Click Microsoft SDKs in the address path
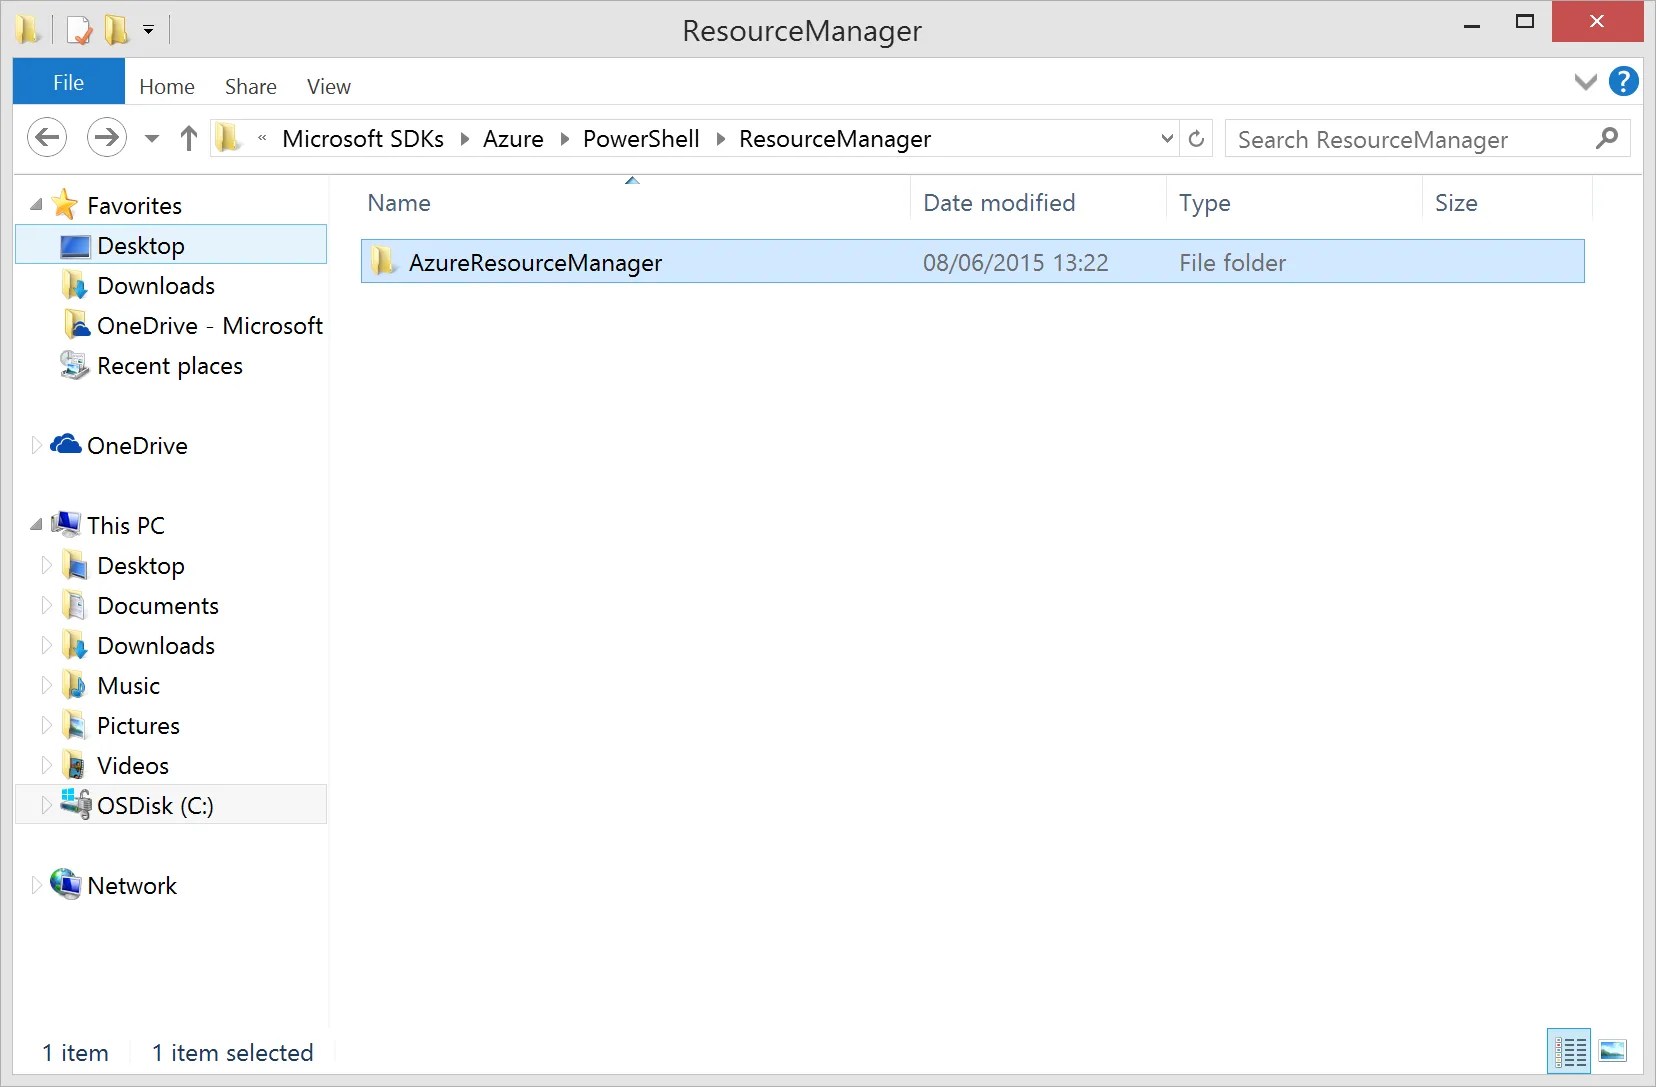1656x1087 pixels. click(x=363, y=139)
